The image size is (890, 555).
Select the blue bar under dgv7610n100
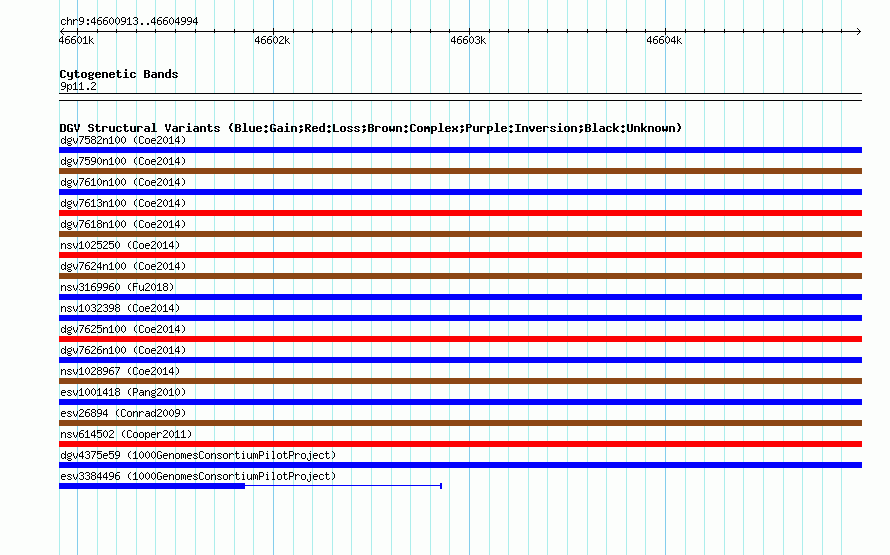pyautogui.click(x=460, y=192)
